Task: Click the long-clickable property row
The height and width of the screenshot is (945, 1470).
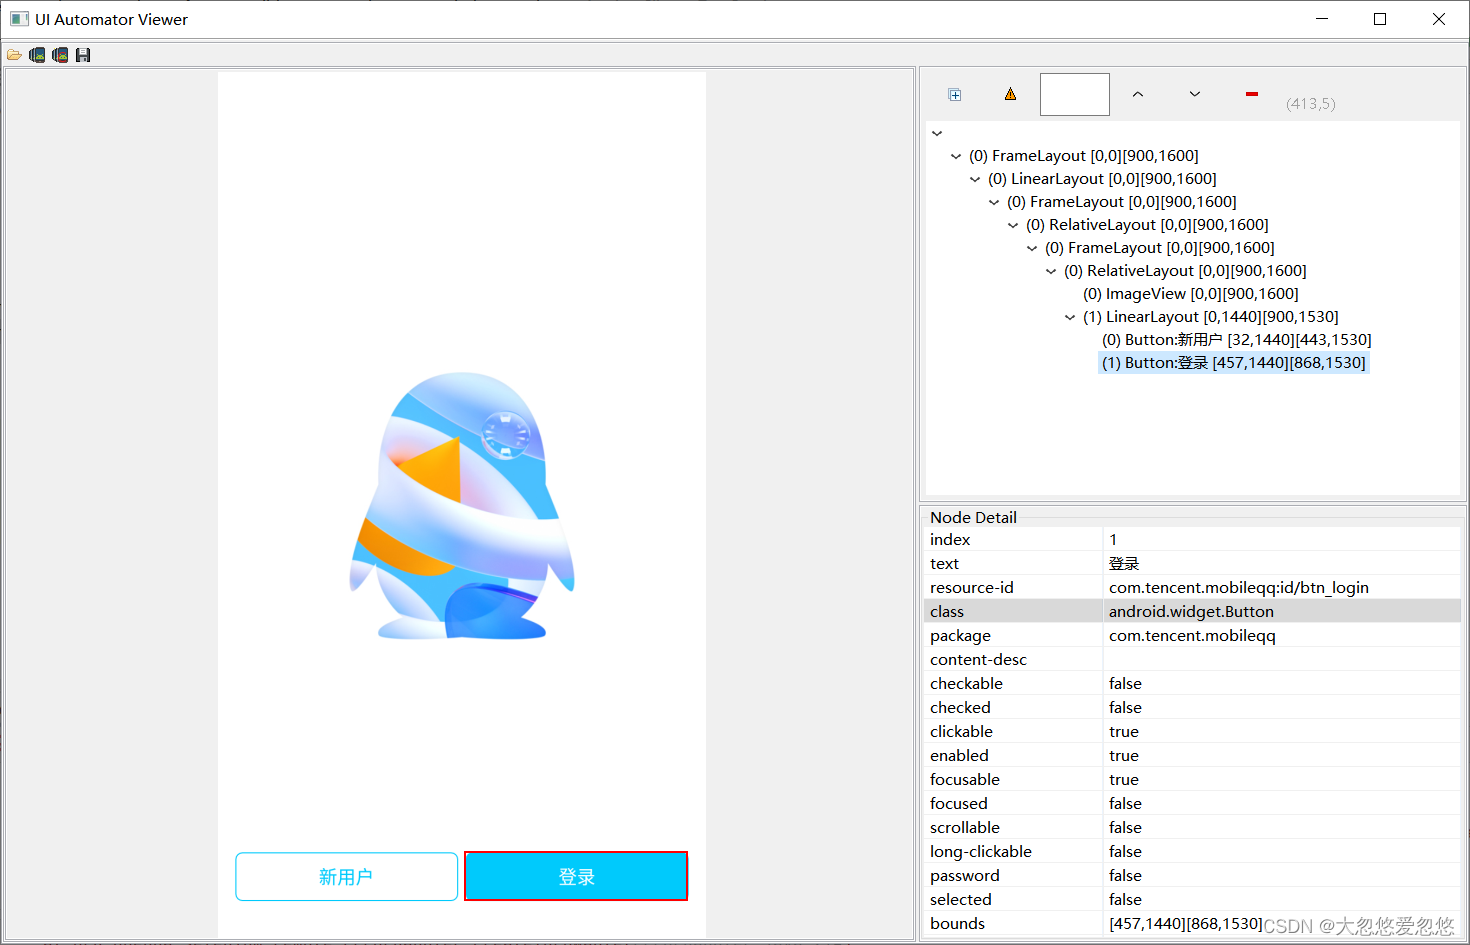Action: click(1192, 852)
